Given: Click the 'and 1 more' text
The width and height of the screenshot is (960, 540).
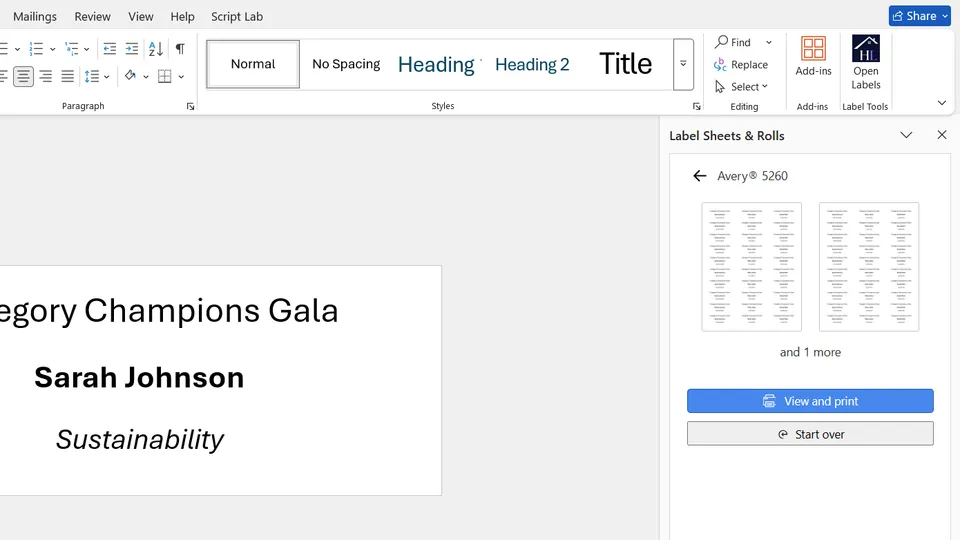Looking at the screenshot, I should tap(810, 353).
